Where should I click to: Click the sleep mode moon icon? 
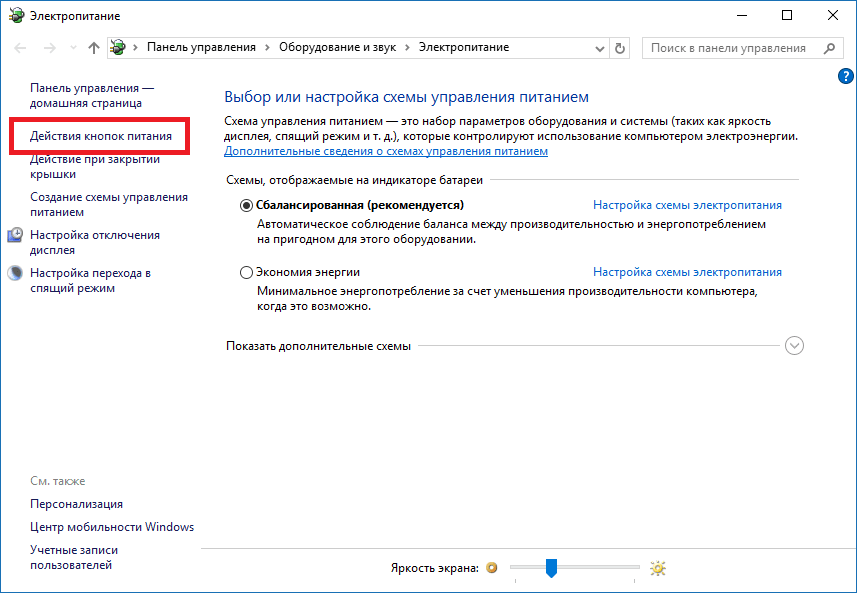[x=15, y=273]
